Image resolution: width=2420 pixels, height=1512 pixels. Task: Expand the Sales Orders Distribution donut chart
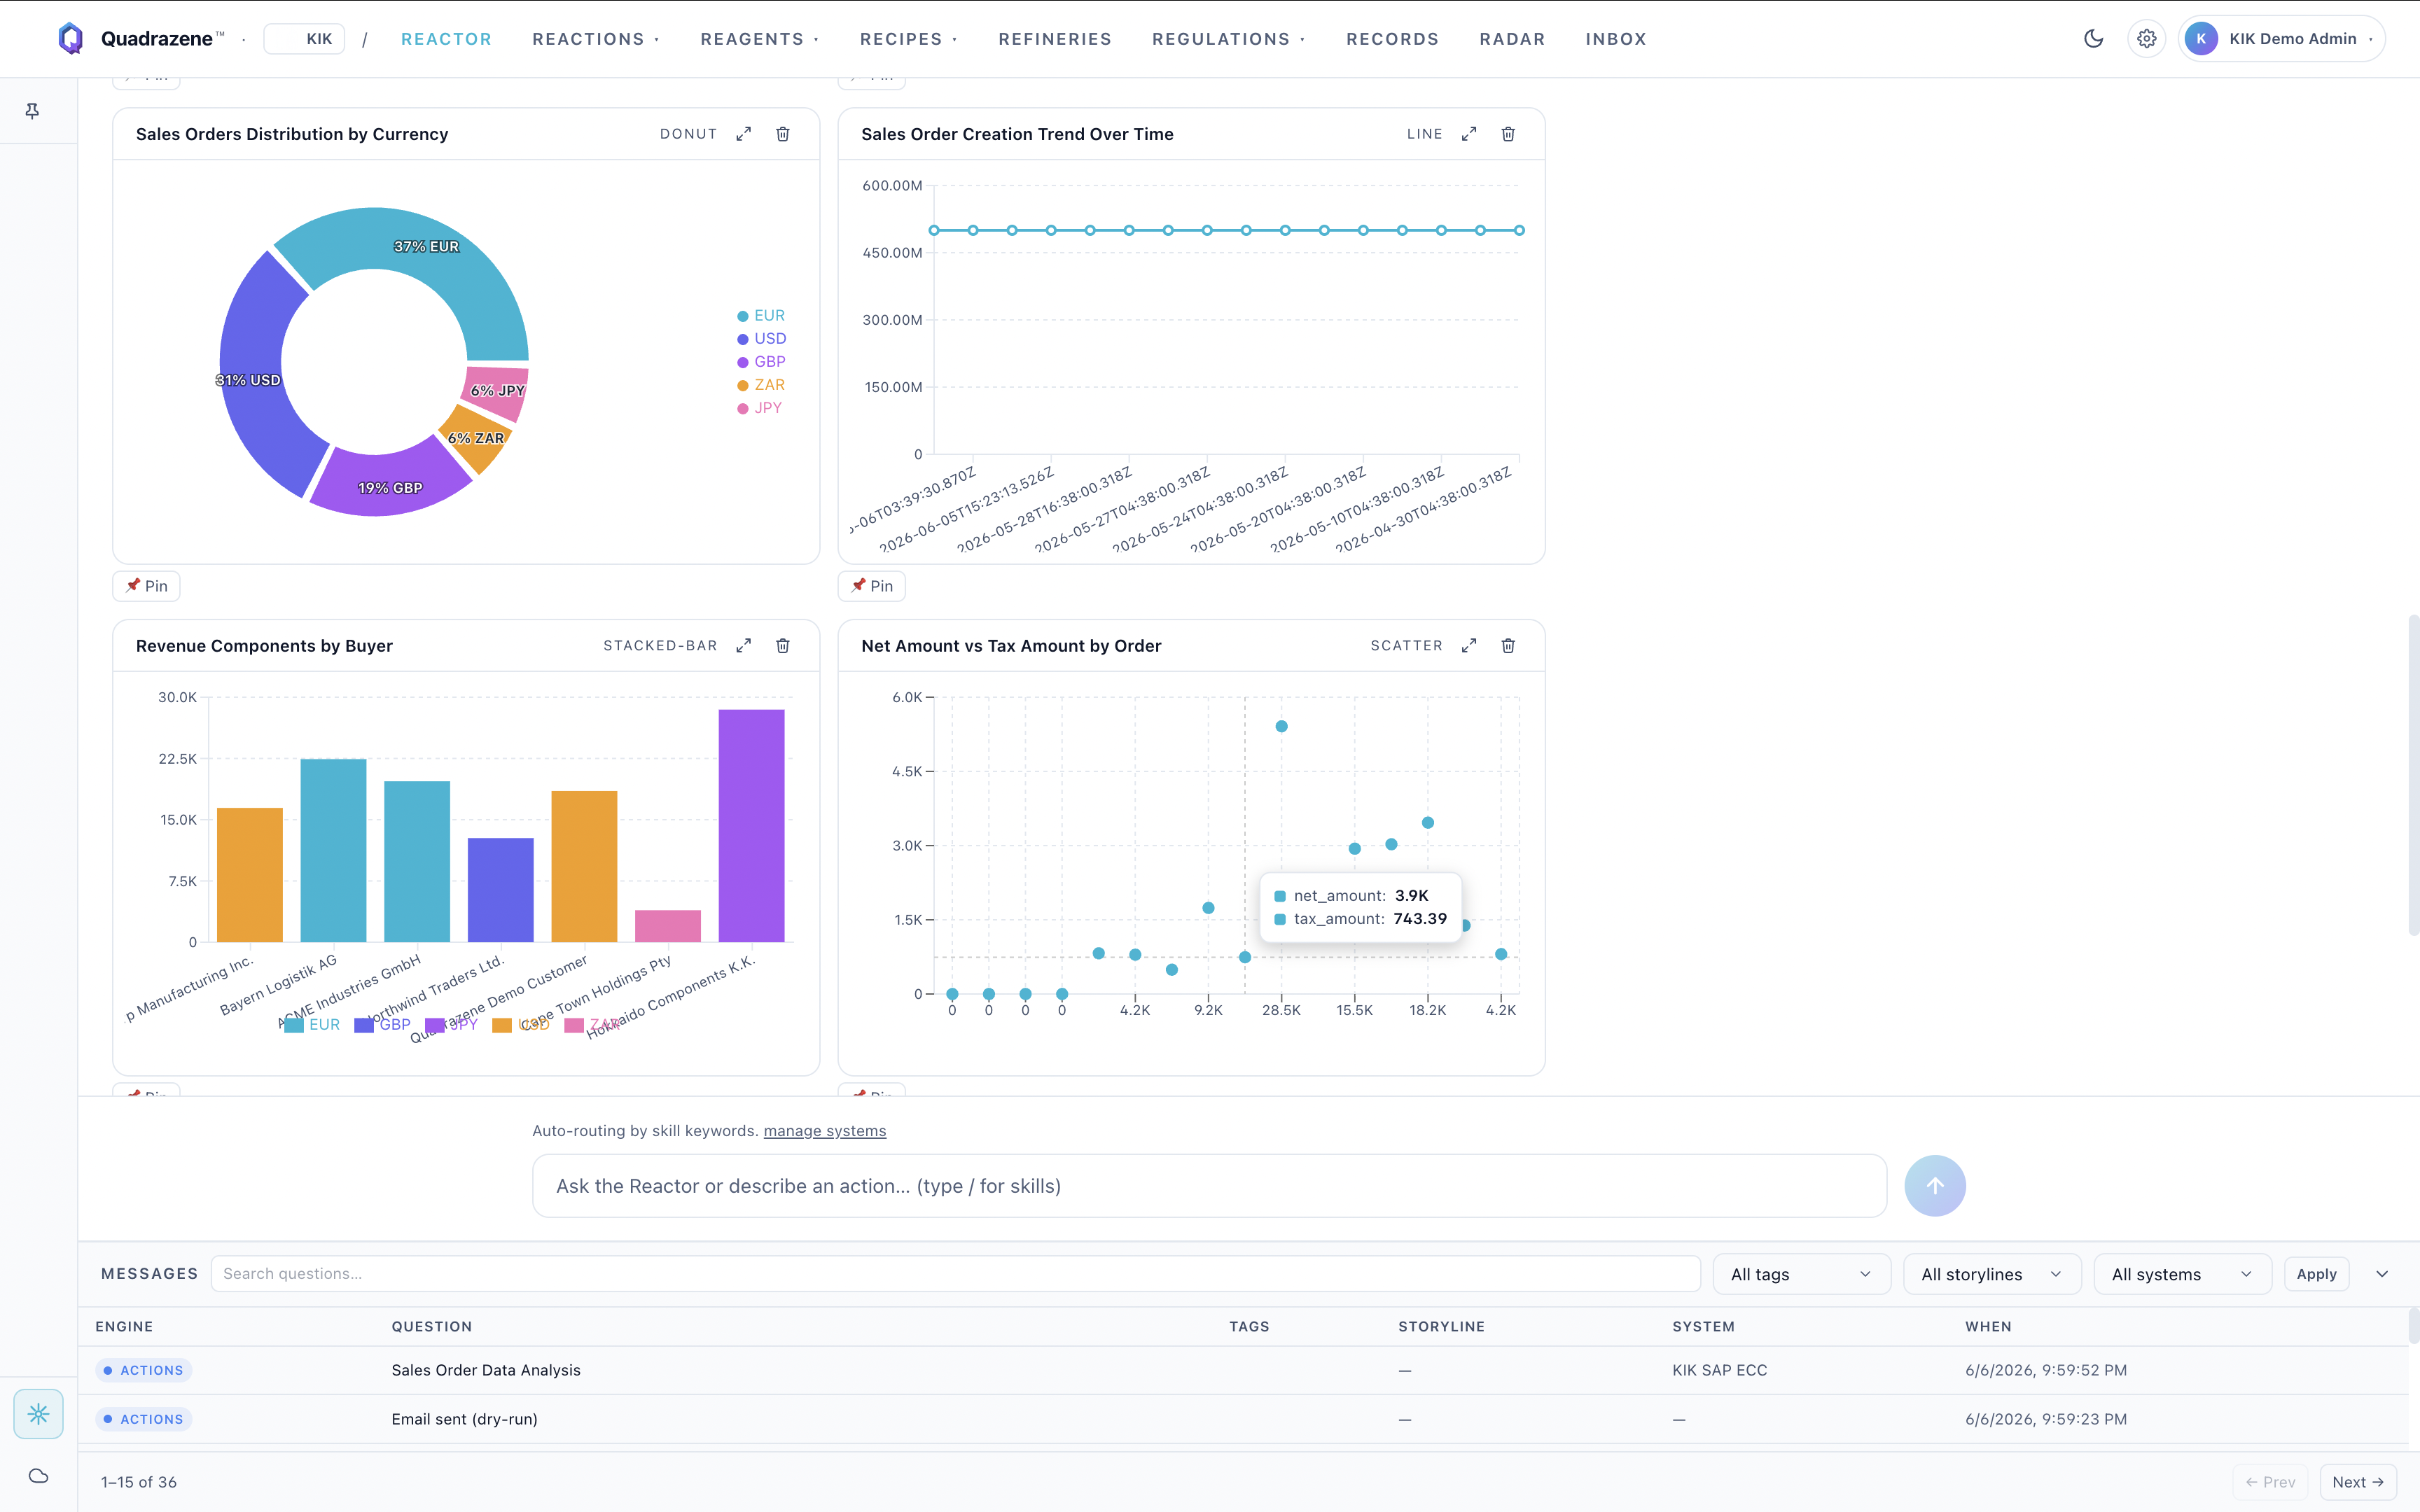pyautogui.click(x=743, y=134)
